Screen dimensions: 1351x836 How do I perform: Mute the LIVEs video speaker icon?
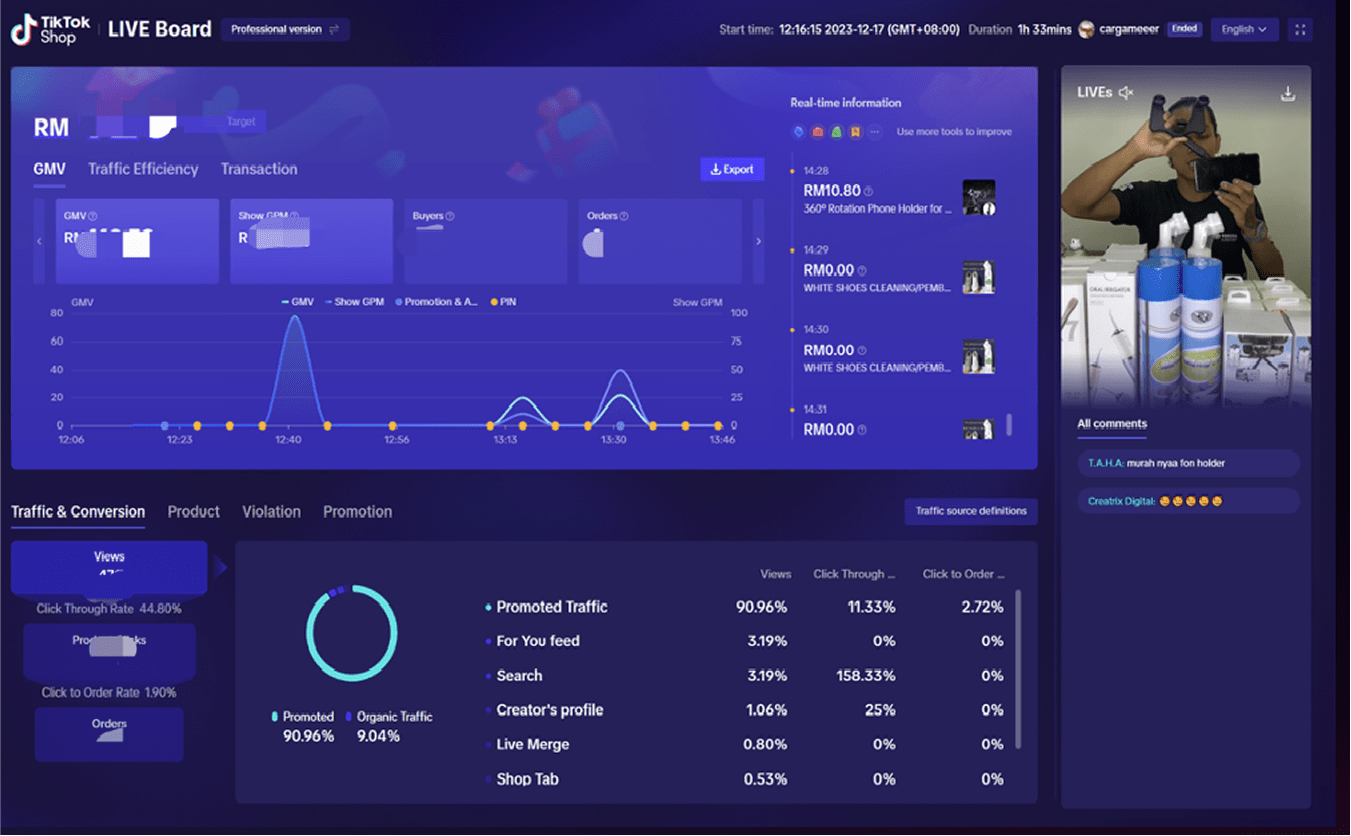point(1126,93)
